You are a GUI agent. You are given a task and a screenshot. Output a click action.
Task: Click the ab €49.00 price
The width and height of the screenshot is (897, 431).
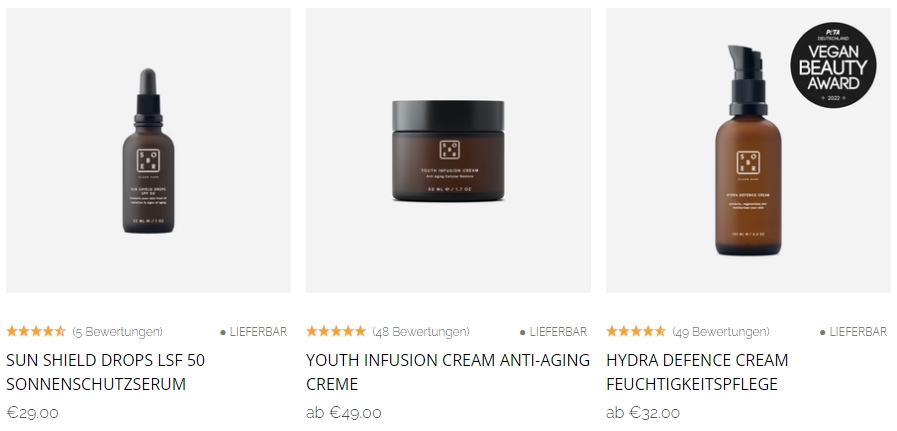(x=344, y=413)
